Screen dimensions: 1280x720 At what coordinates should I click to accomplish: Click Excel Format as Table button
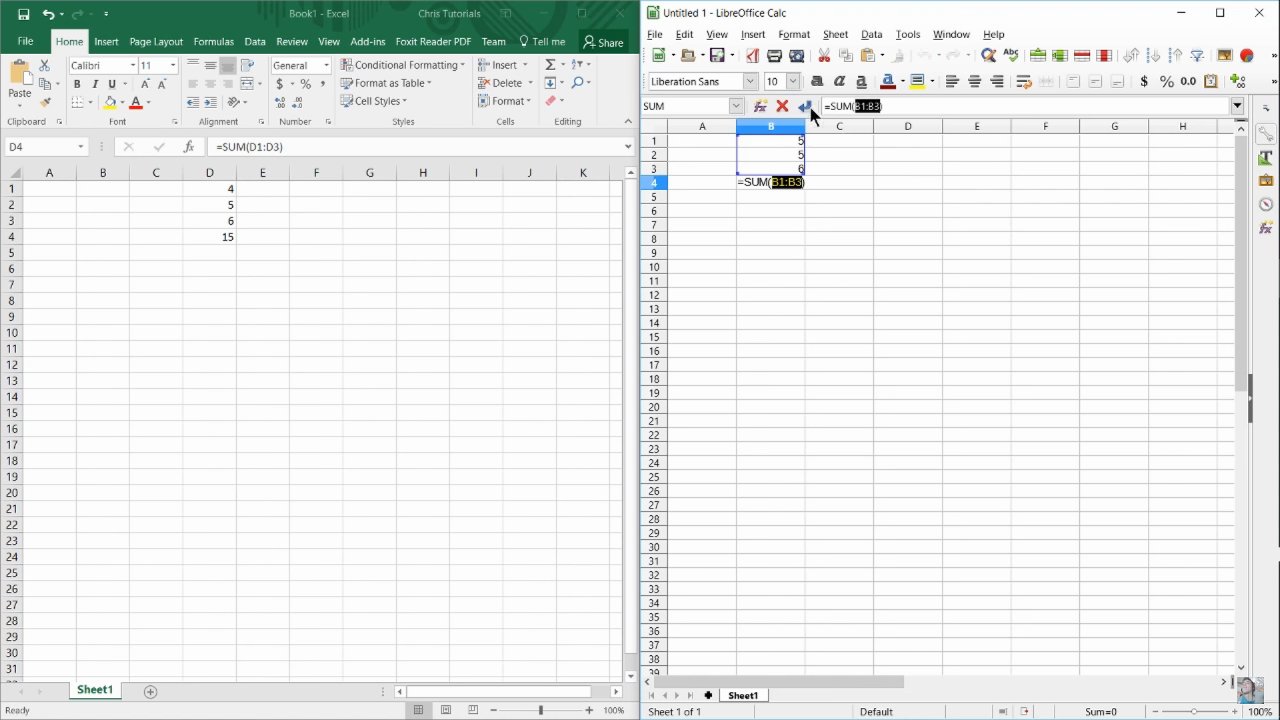[386, 83]
